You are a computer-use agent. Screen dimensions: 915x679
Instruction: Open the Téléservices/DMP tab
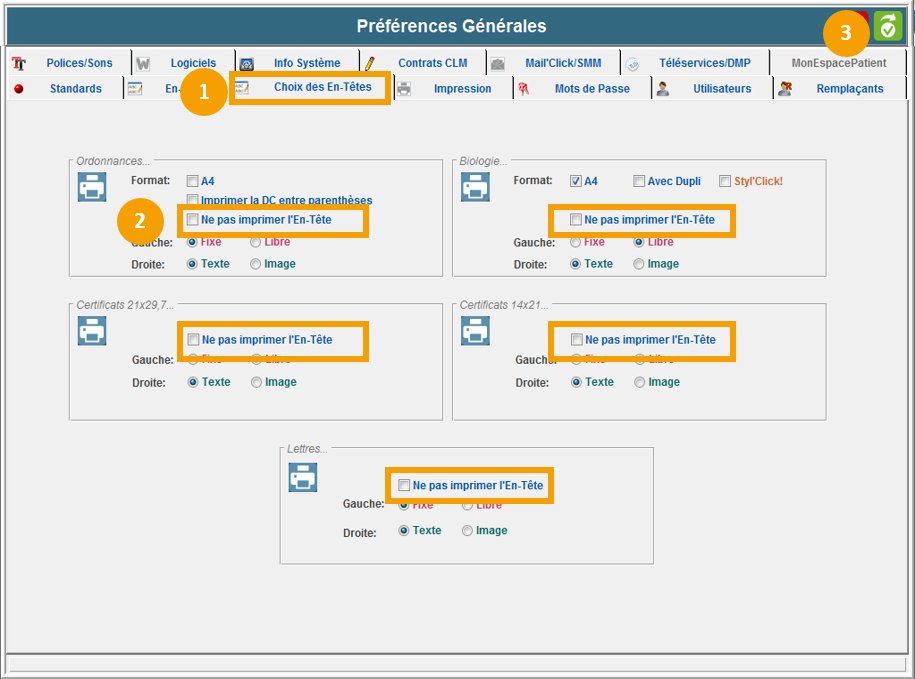[704, 63]
